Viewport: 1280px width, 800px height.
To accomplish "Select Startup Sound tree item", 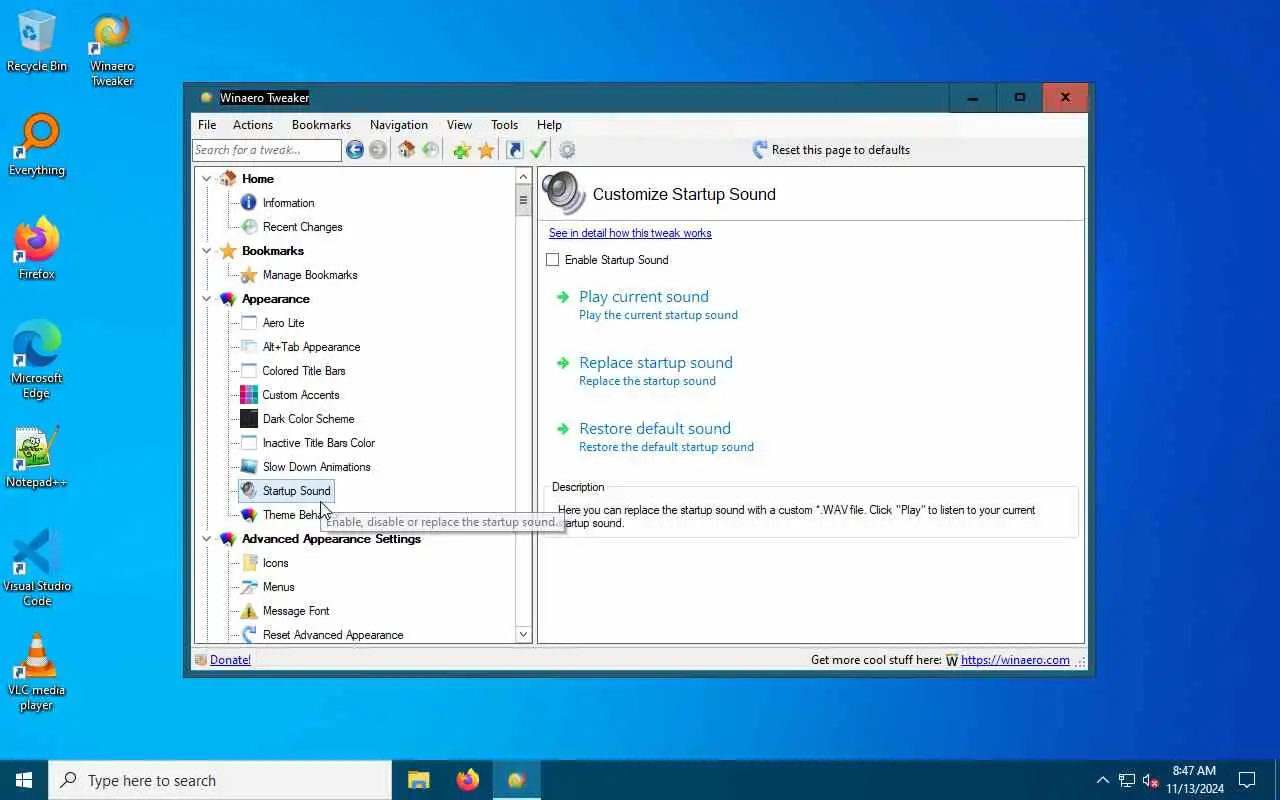I will [x=286, y=491].
